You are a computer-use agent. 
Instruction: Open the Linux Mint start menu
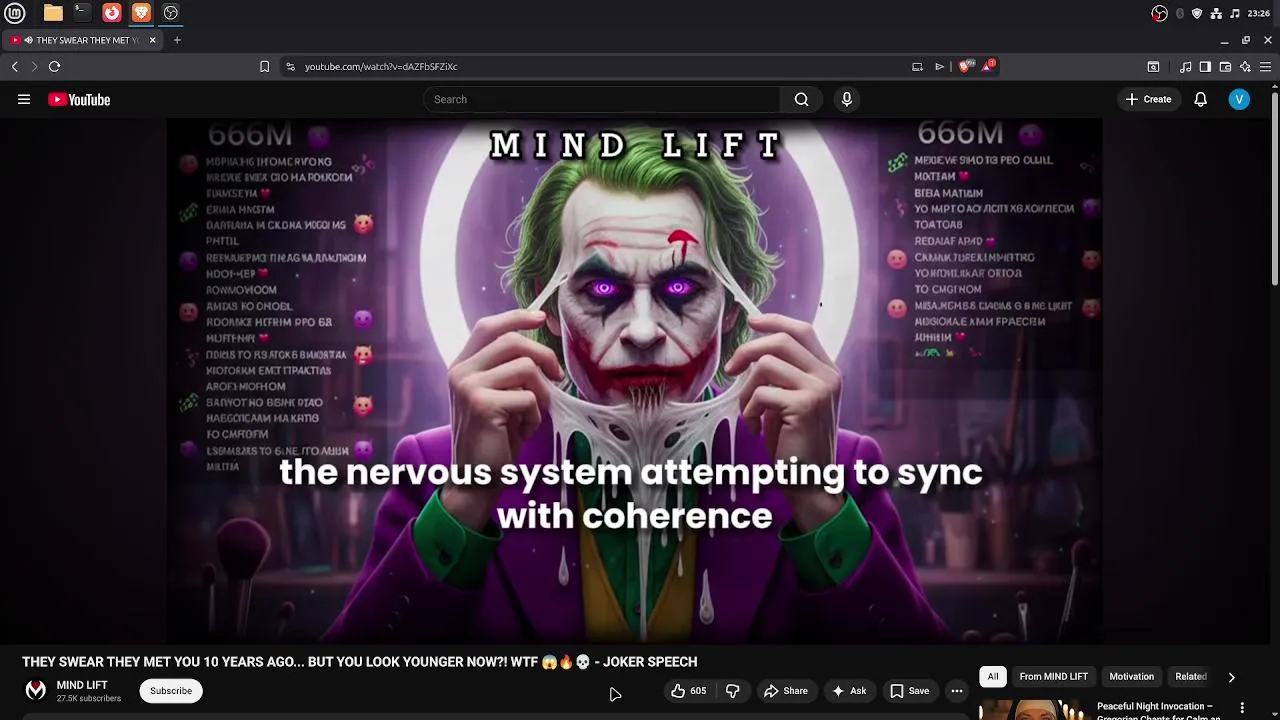(x=15, y=13)
